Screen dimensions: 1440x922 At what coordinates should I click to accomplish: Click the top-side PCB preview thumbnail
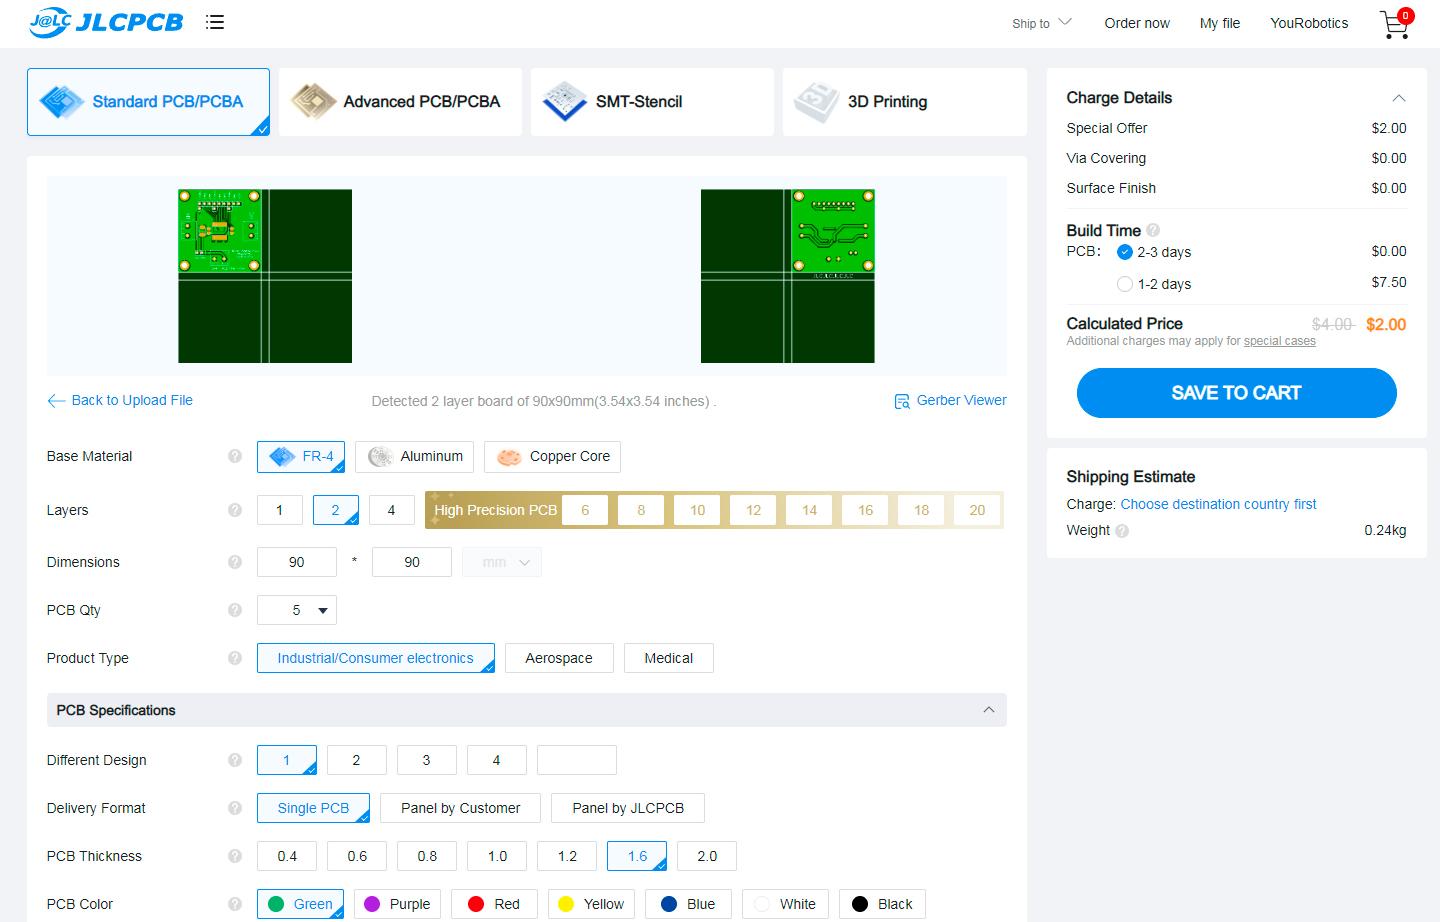pos(265,276)
